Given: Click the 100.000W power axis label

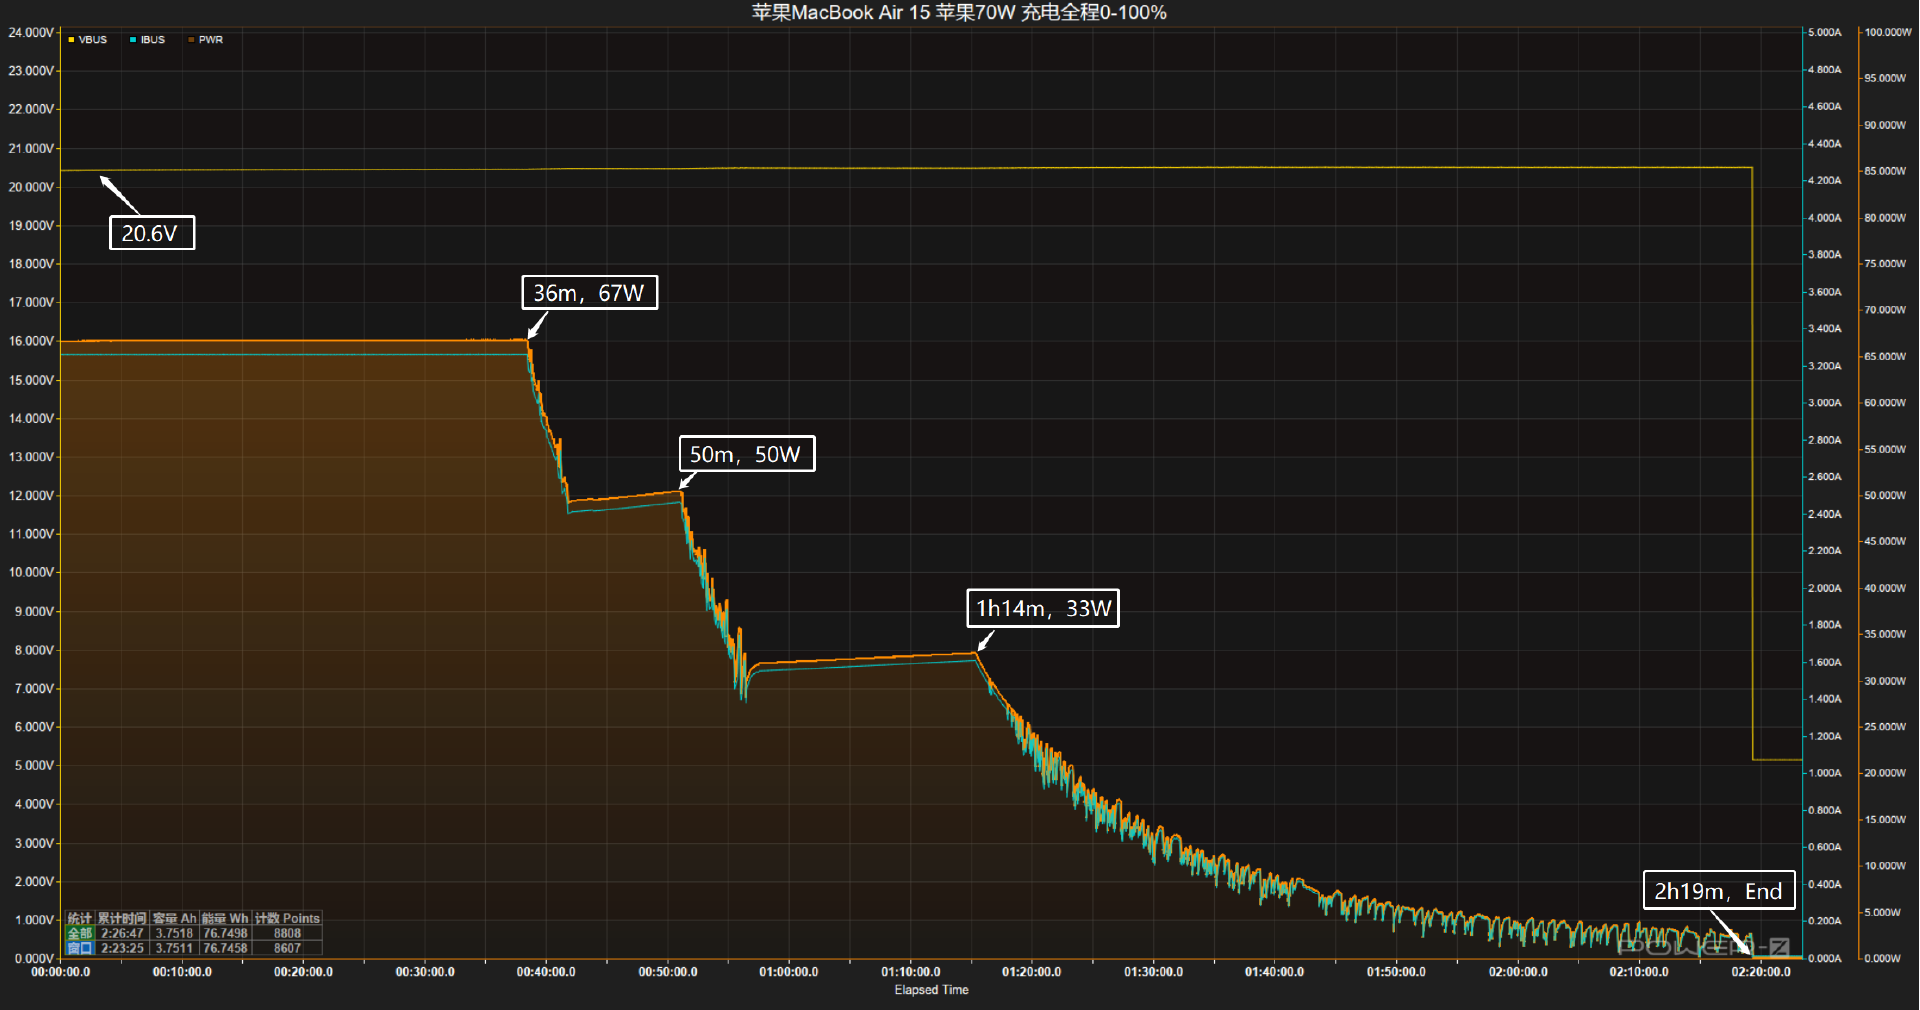Looking at the screenshot, I should 1887,32.
